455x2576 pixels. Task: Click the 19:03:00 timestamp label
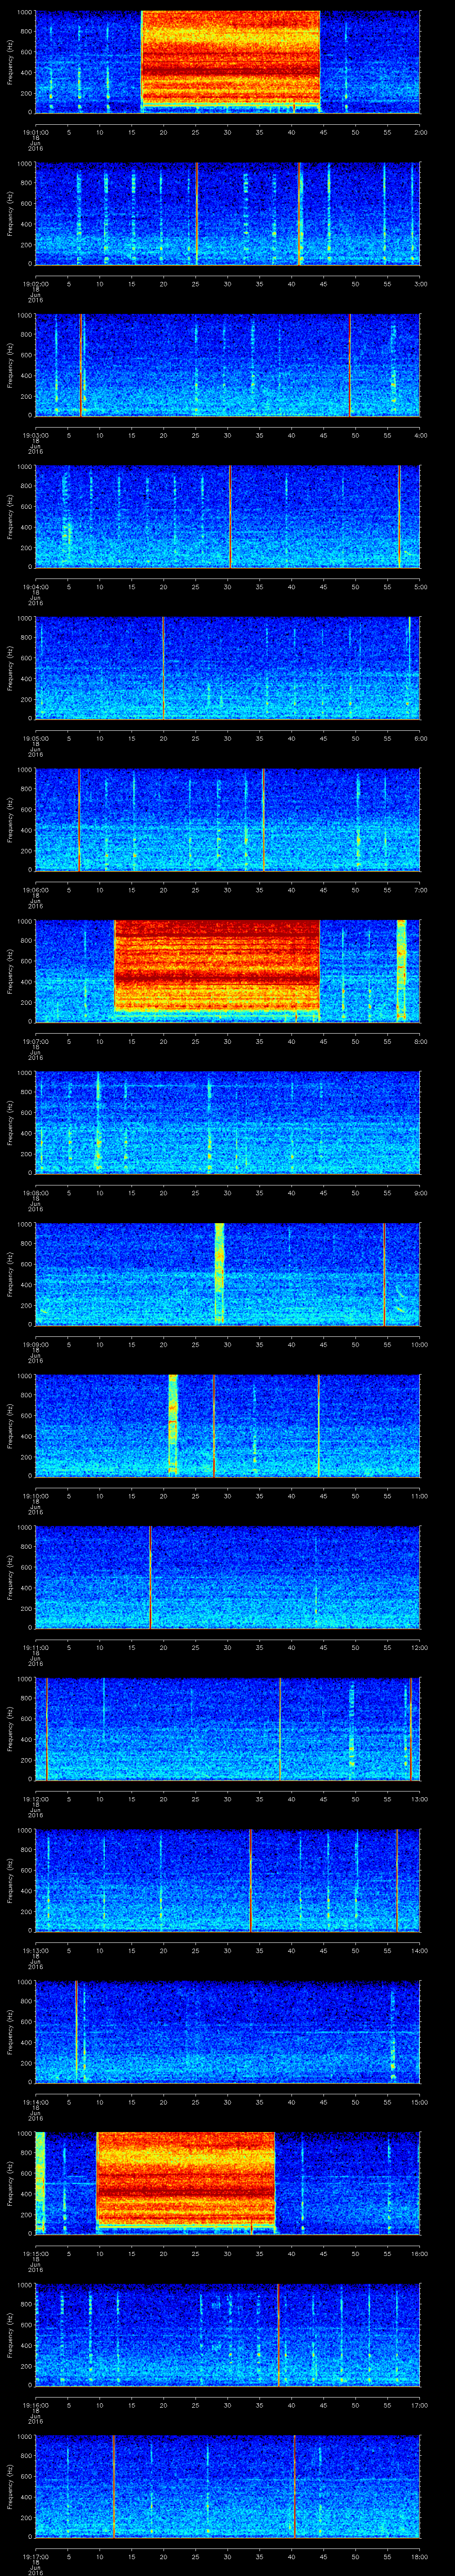(x=36, y=436)
